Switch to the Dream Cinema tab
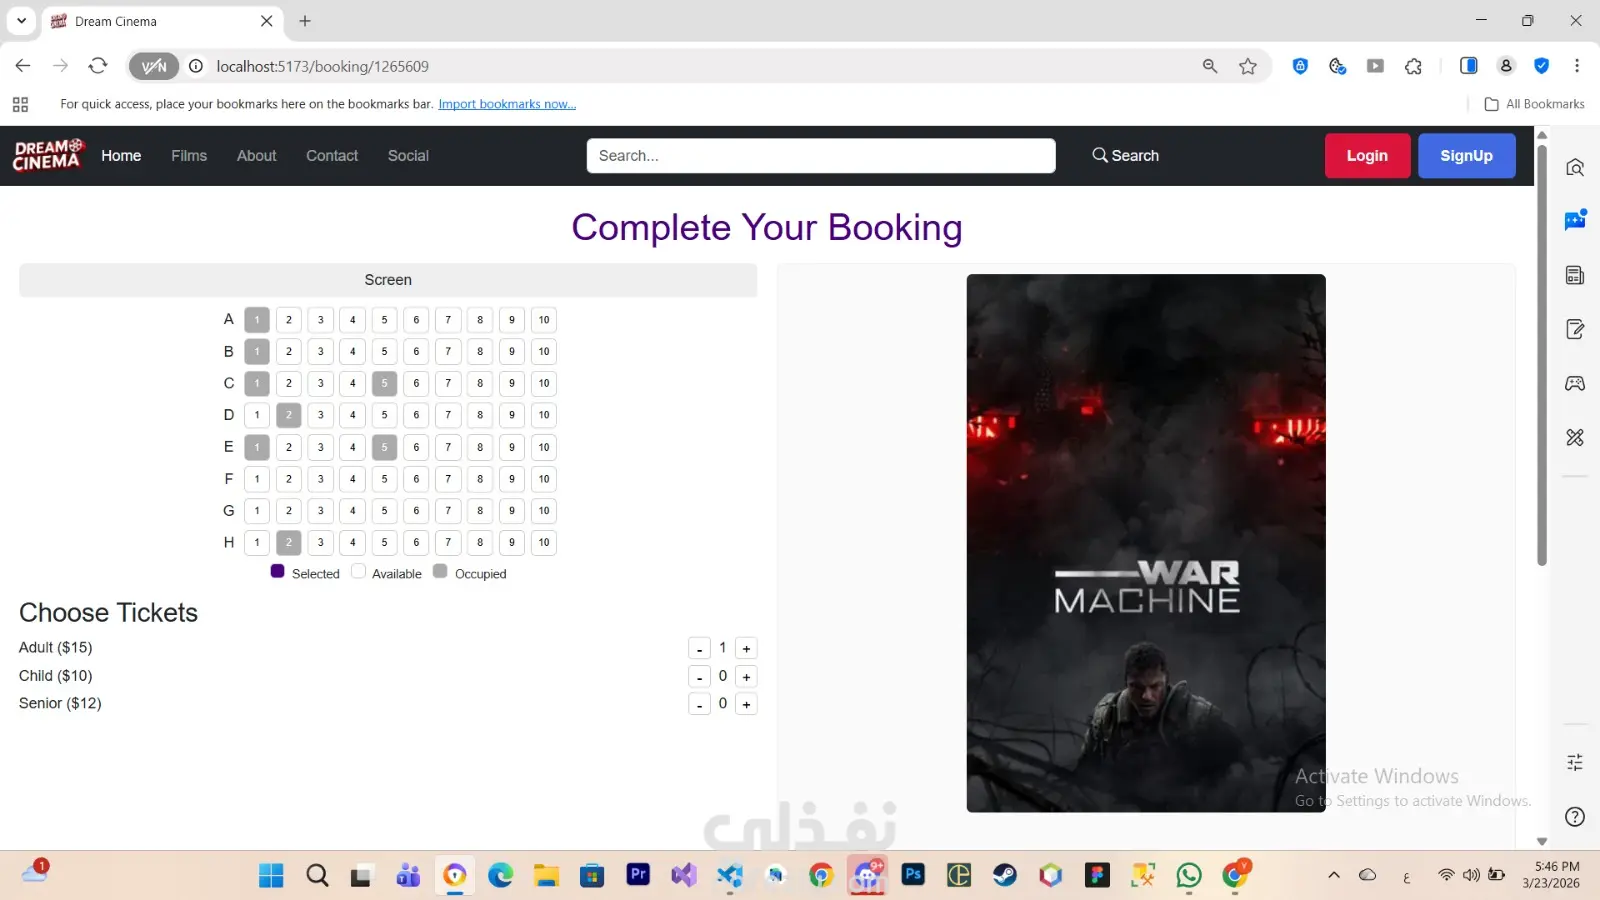1600x900 pixels. click(160, 21)
